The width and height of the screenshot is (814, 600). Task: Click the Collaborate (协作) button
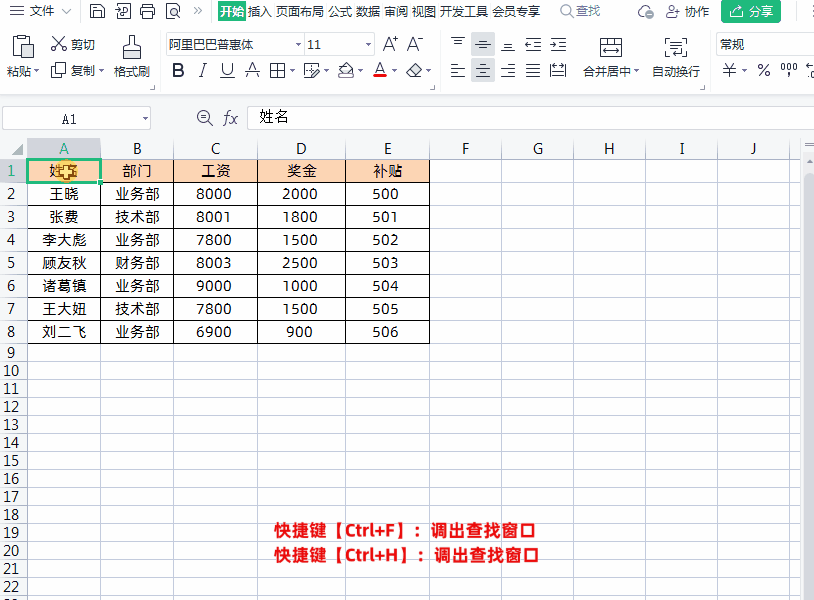[x=687, y=11]
